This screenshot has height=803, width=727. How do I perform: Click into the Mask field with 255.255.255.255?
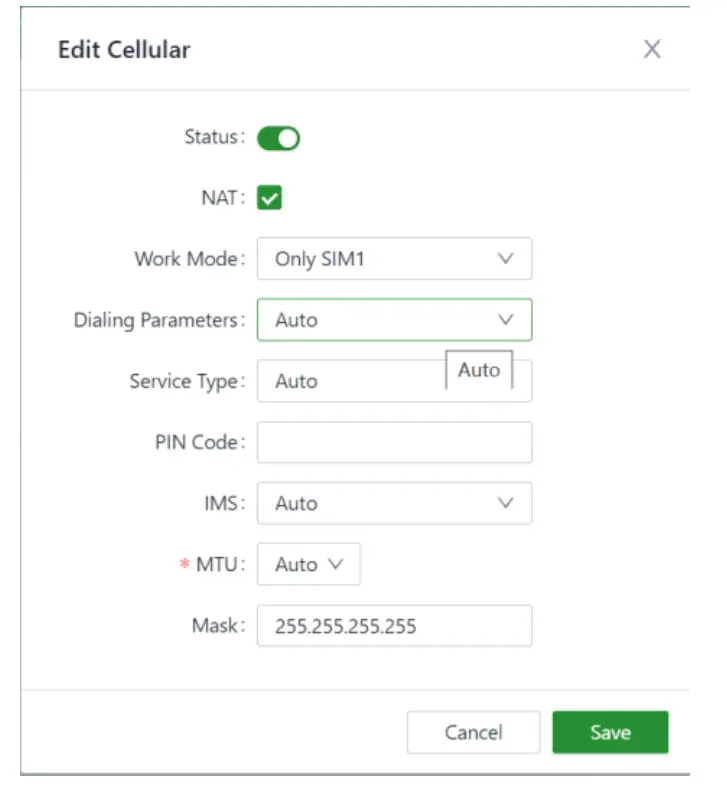pos(393,626)
